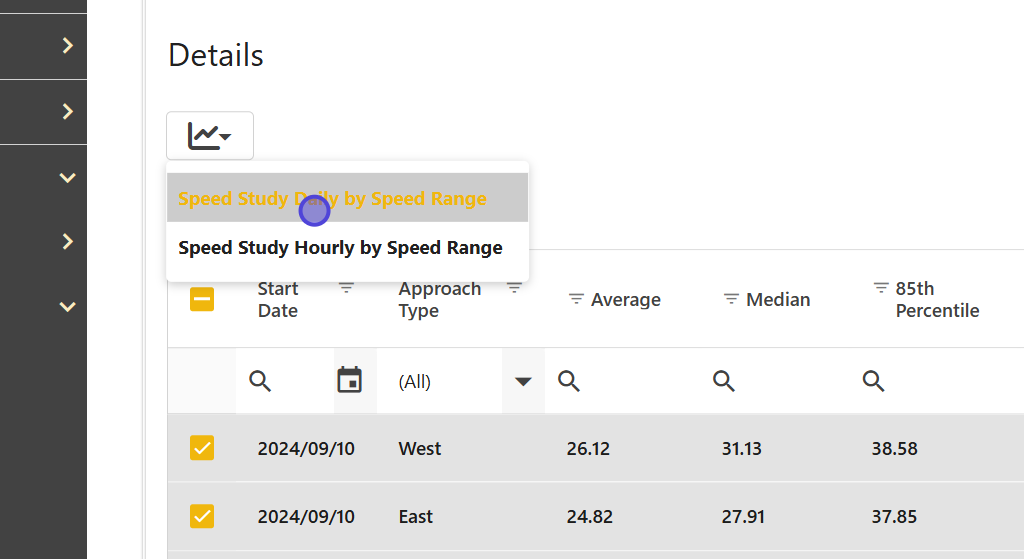This screenshot has width=1024, height=559.
Task: Click the Average column search icon
Action: point(569,381)
